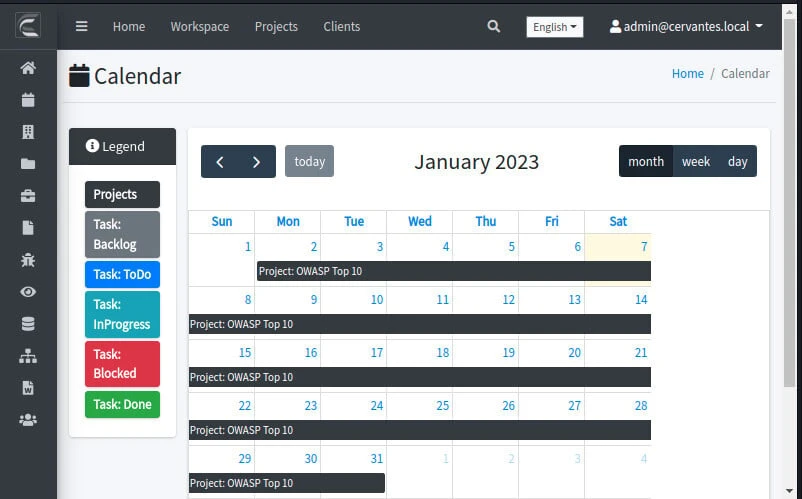This screenshot has height=499, width=802.
Task: Select the eye icon in the sidebar
Action: (x=28, y=292)
